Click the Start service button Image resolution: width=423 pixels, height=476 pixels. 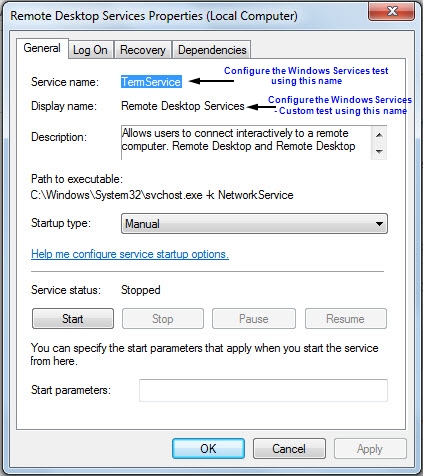tap(73, 319)
